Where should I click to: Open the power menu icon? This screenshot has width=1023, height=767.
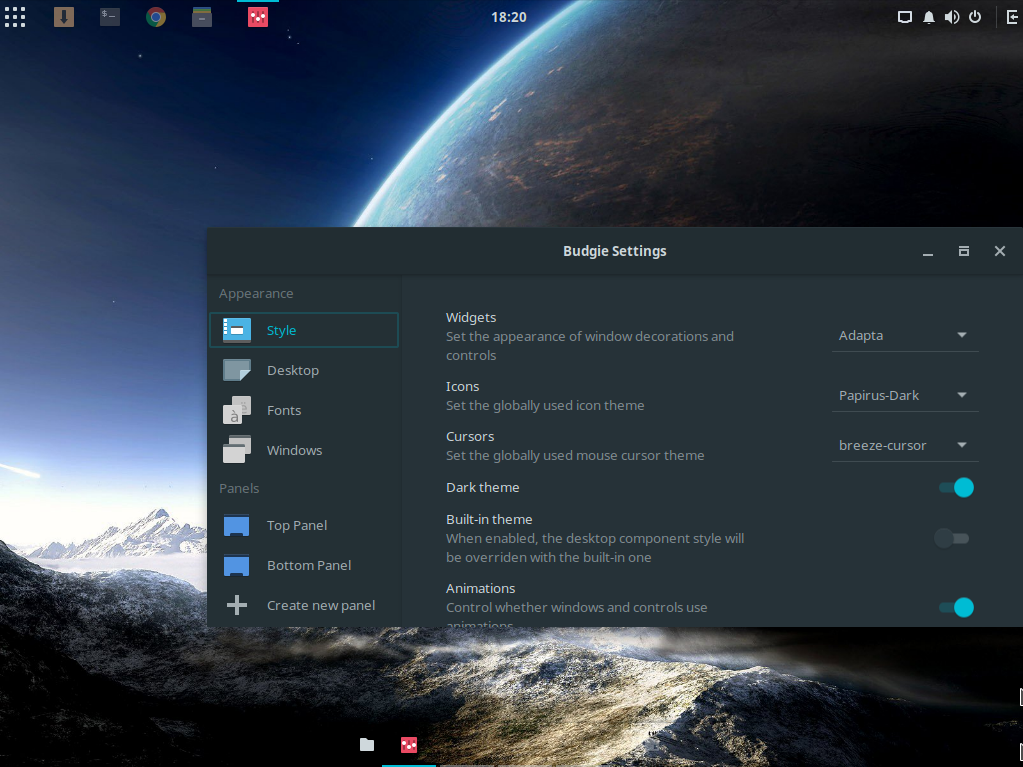click(975, 17)
